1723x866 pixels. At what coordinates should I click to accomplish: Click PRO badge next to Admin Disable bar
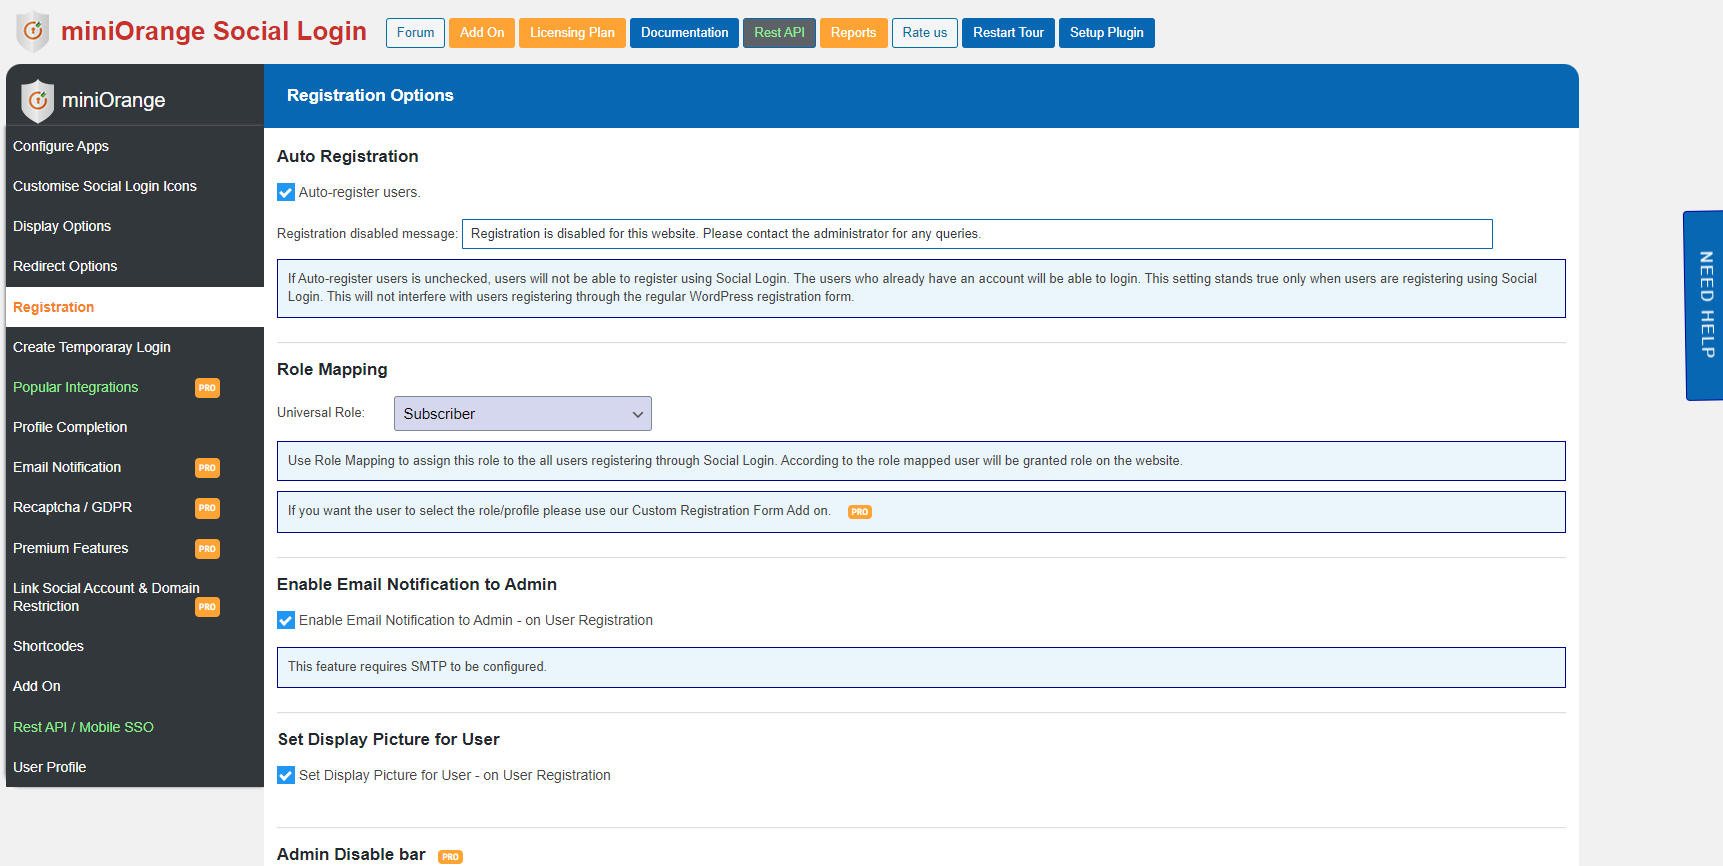click(x=451, y=857)
